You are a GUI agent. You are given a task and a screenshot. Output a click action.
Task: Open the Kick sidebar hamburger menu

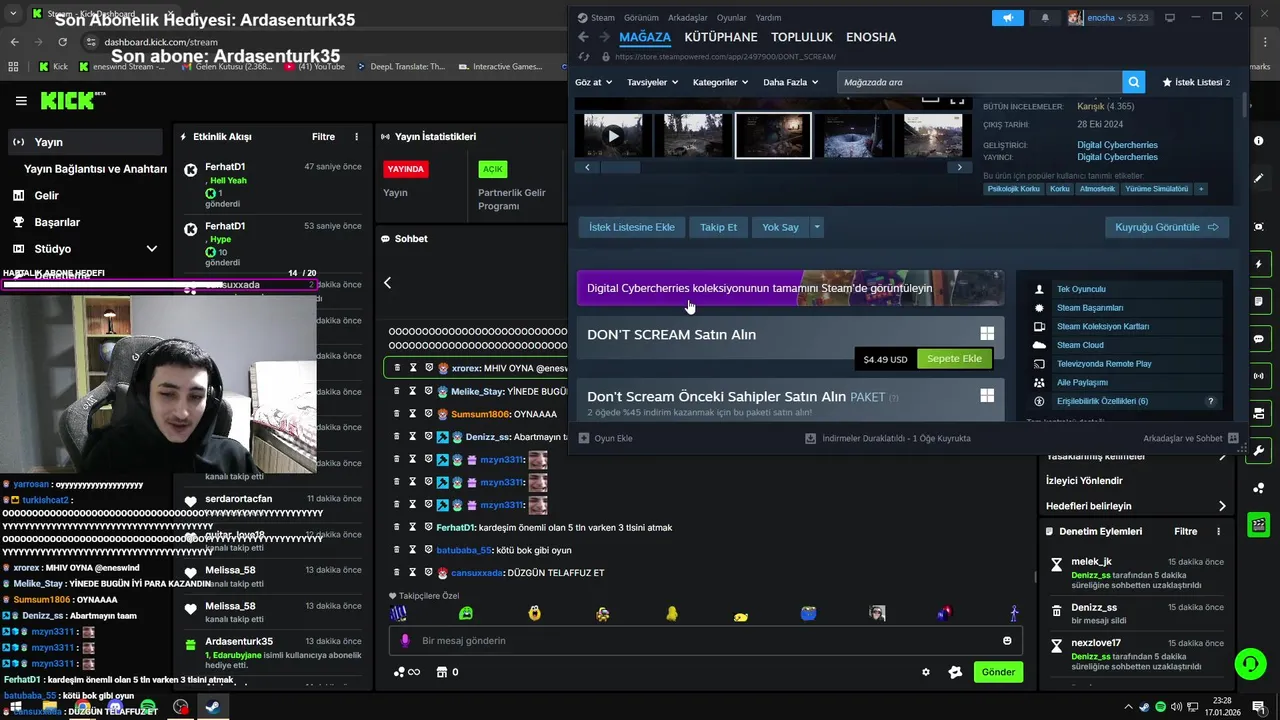click(21, 101)
